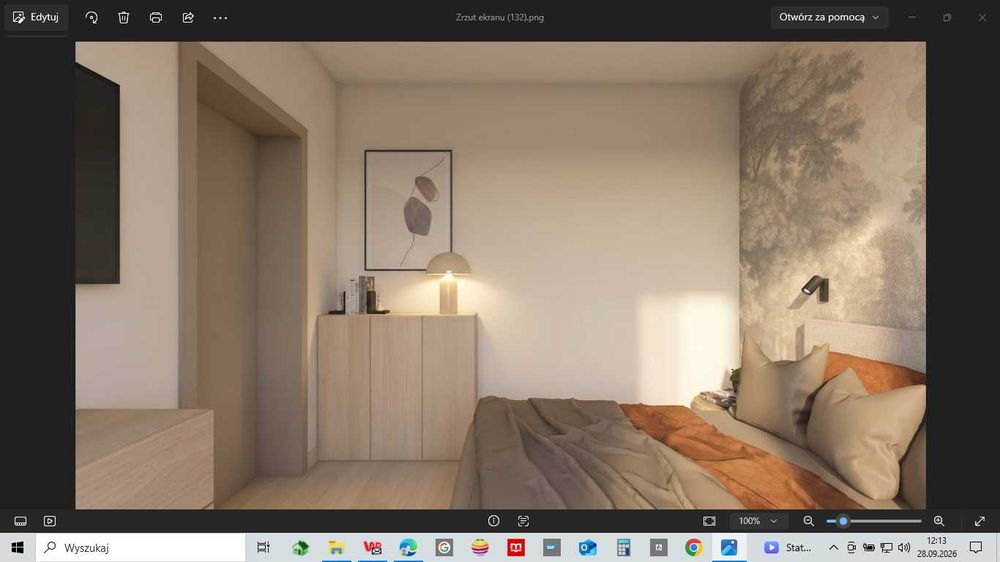
Task: Click the fit-to-window zoom icon
Action: (x=709, y=521)
